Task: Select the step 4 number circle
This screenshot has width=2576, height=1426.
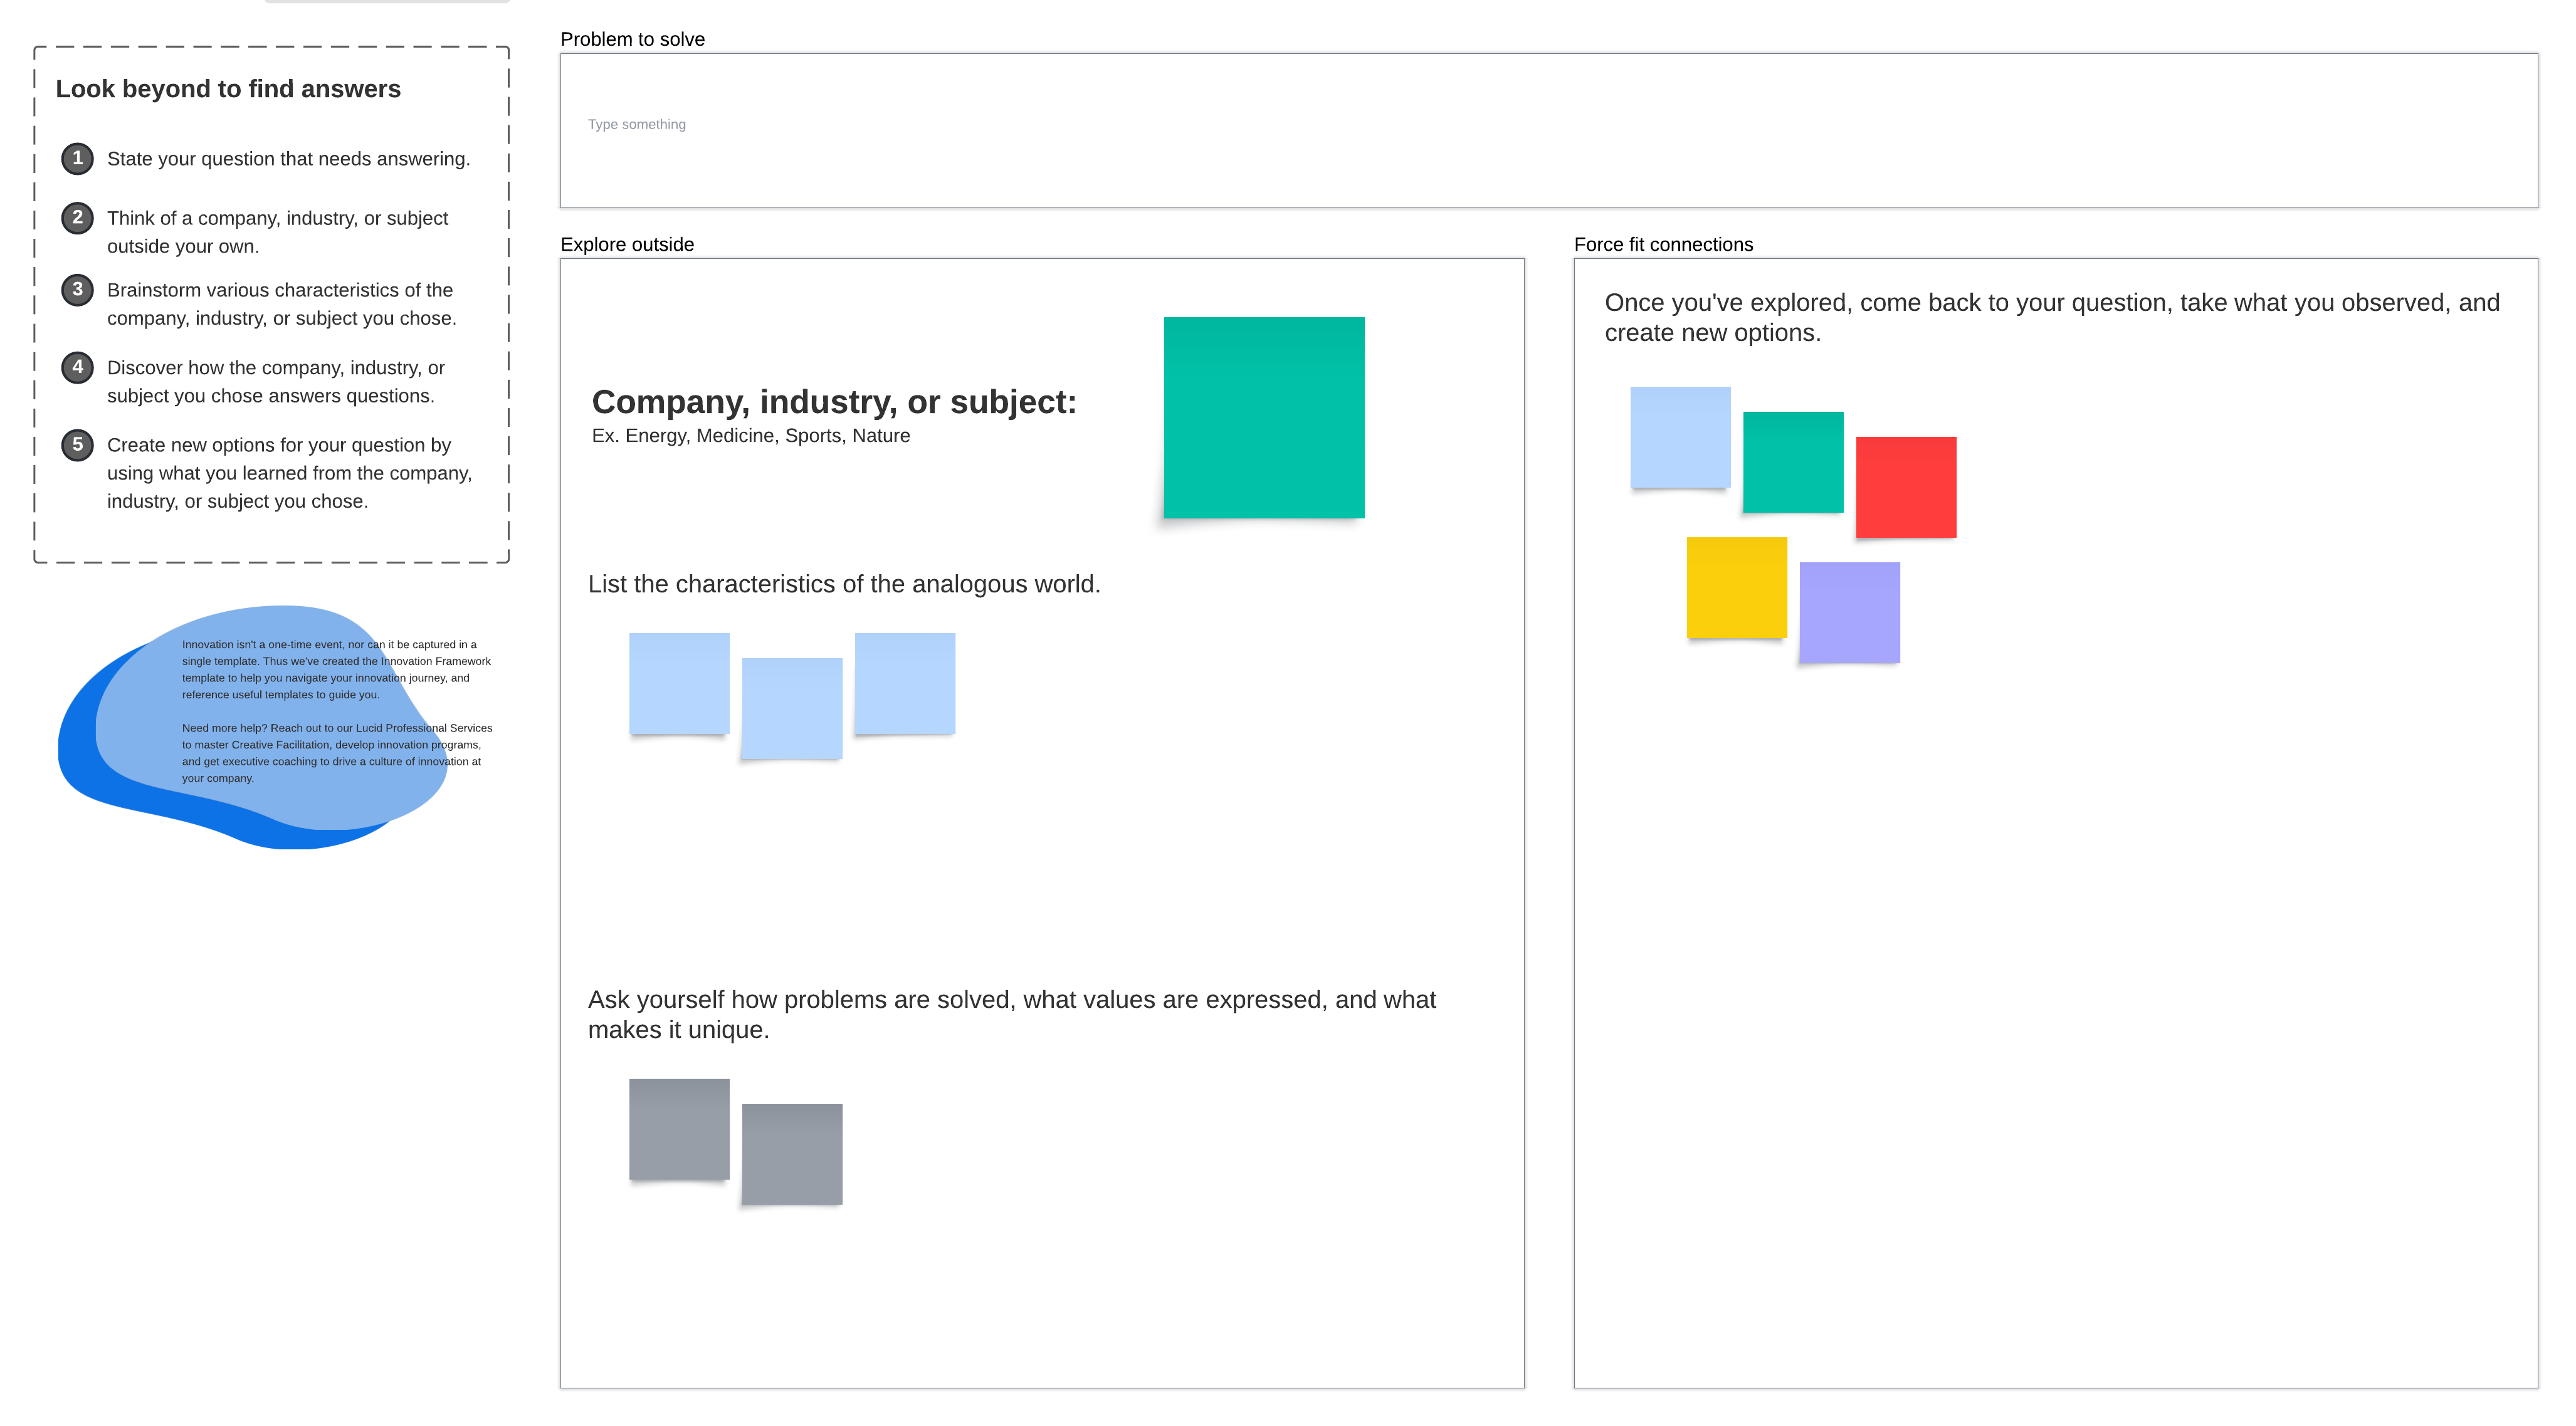Action: (x=77, y=367)
